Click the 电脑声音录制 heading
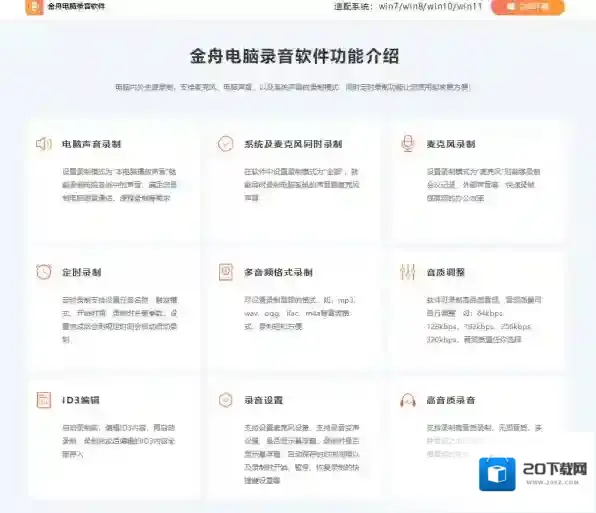596x513 pixels. coord(92,144)
